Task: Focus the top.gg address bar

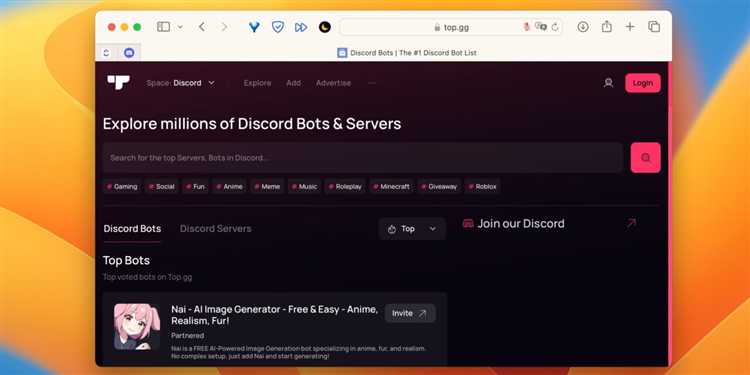Action: point(451,27)
